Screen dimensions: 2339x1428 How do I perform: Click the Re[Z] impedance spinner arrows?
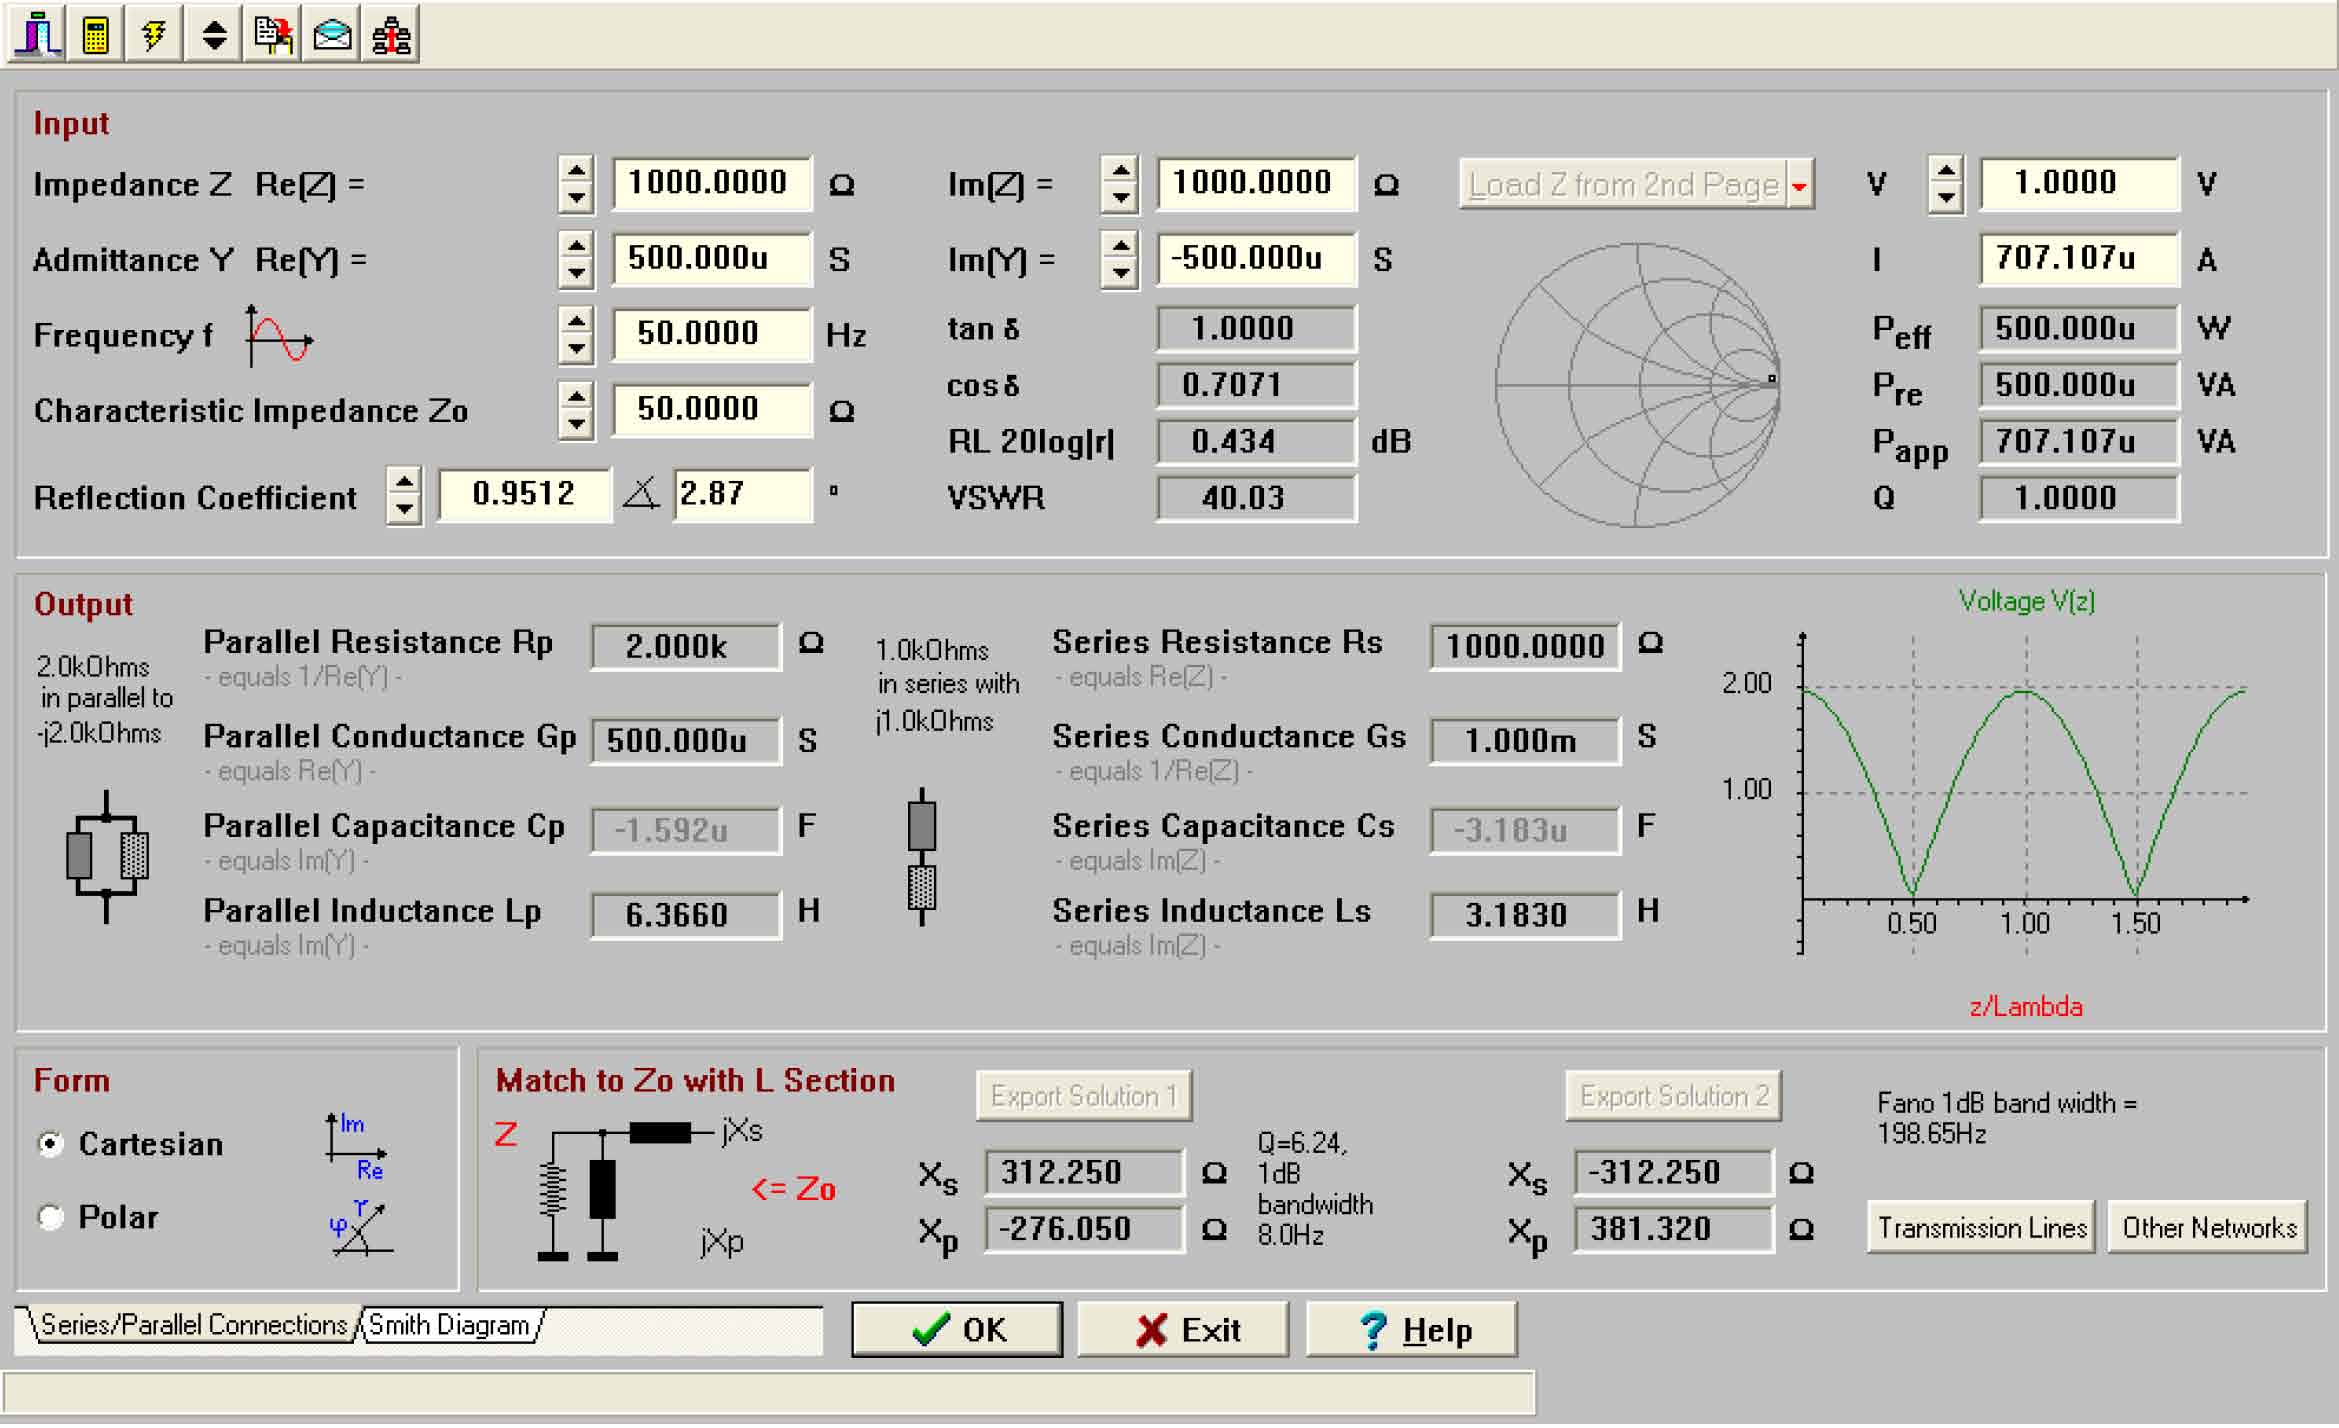click(x=576, y=184)
